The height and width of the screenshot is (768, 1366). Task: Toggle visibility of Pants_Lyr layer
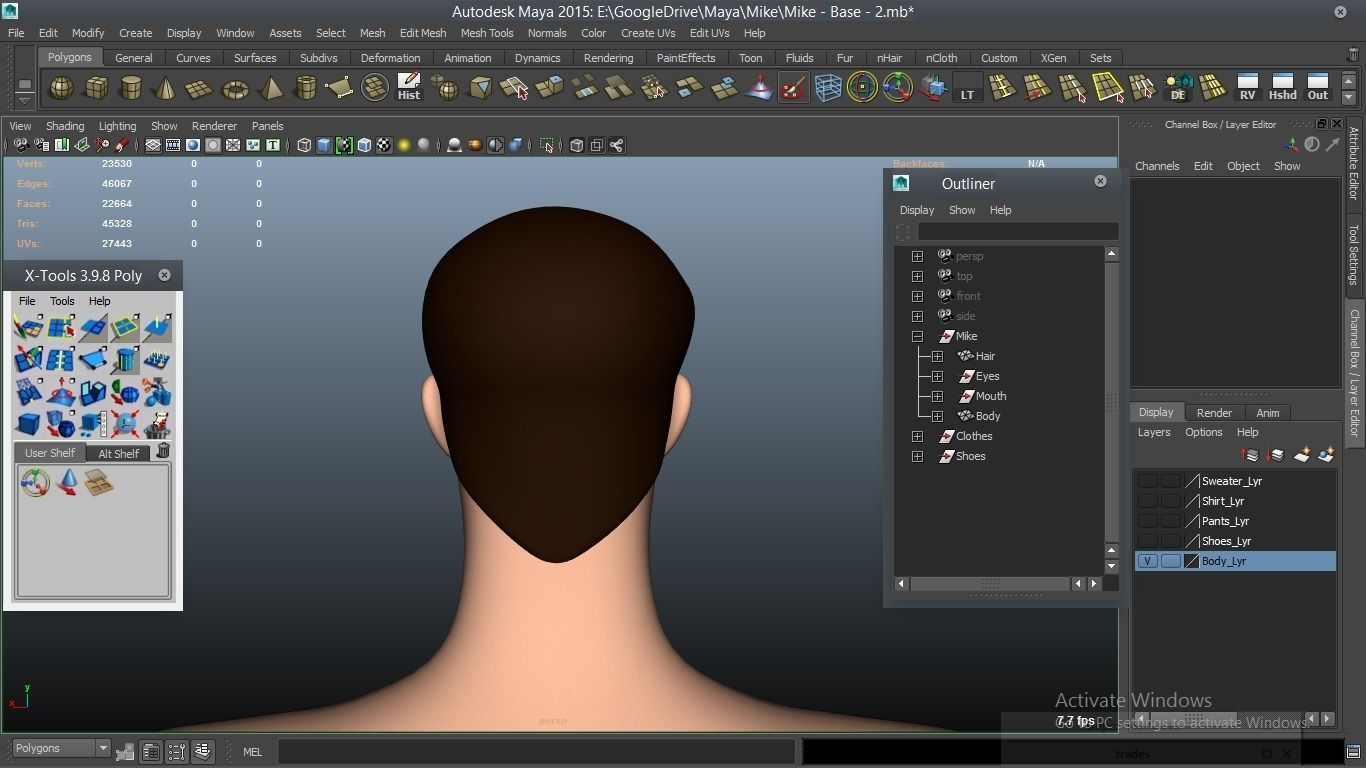point(1147,521)
